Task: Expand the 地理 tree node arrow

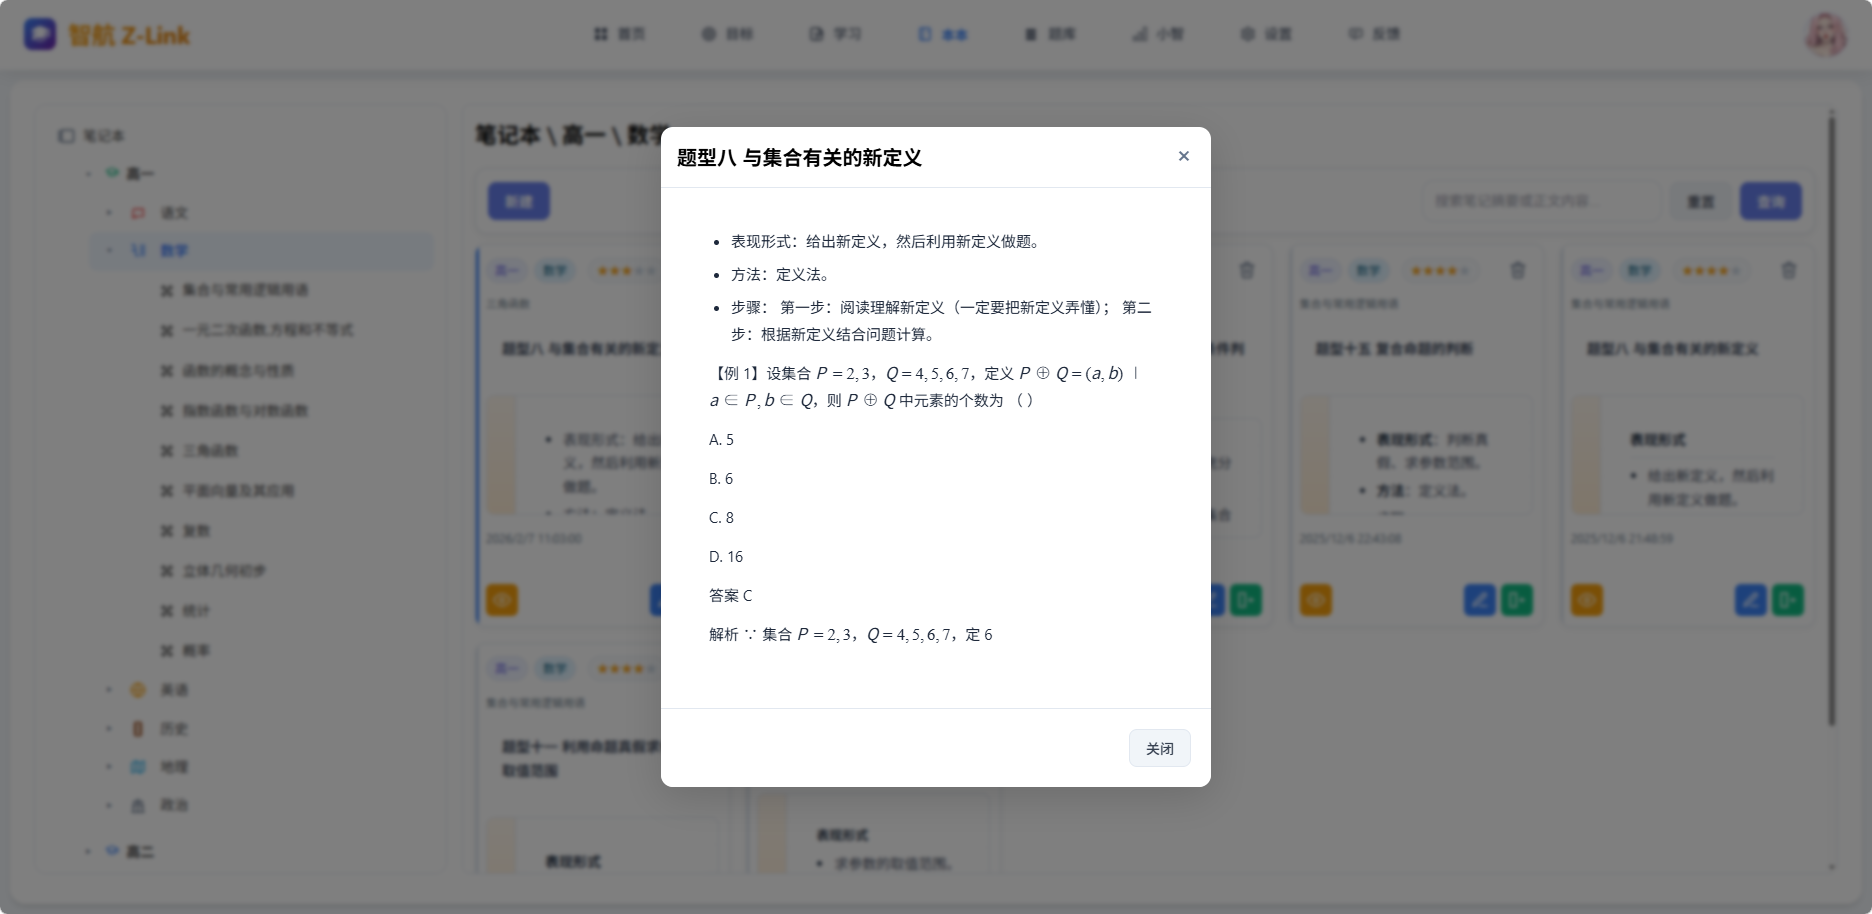Action: (x=109, y=767)
